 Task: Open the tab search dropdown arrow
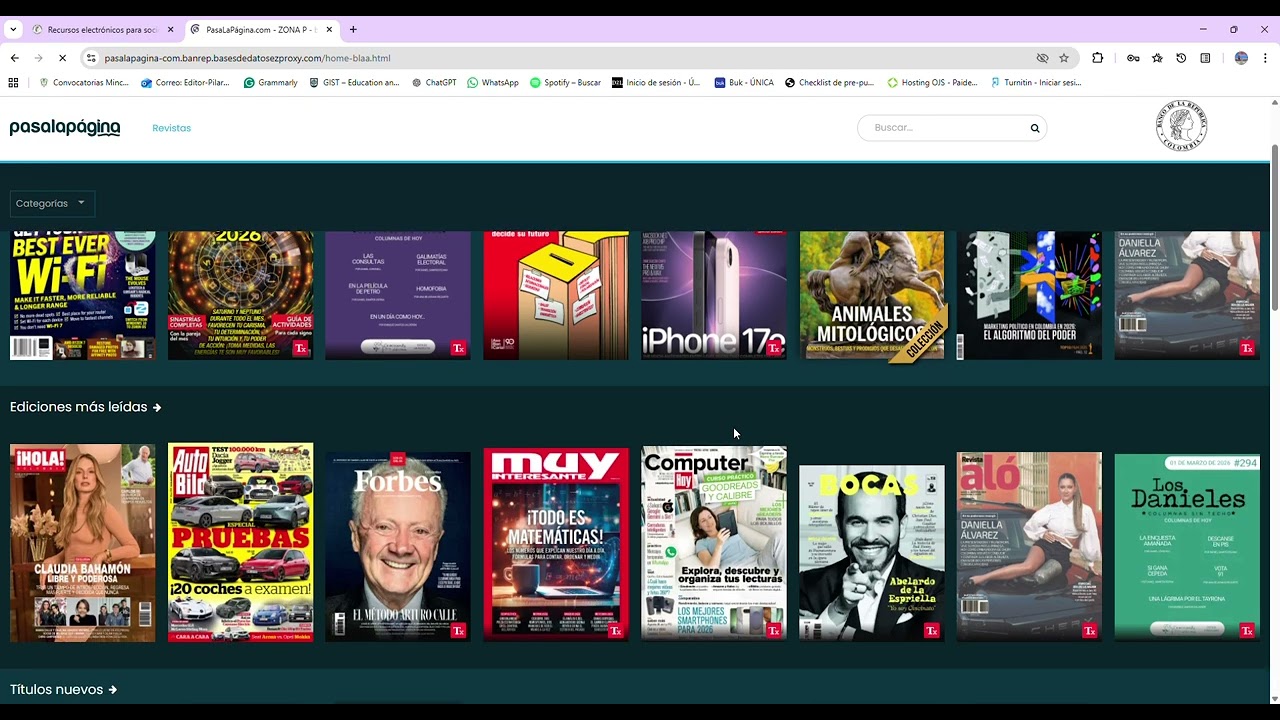pos(13,29)
